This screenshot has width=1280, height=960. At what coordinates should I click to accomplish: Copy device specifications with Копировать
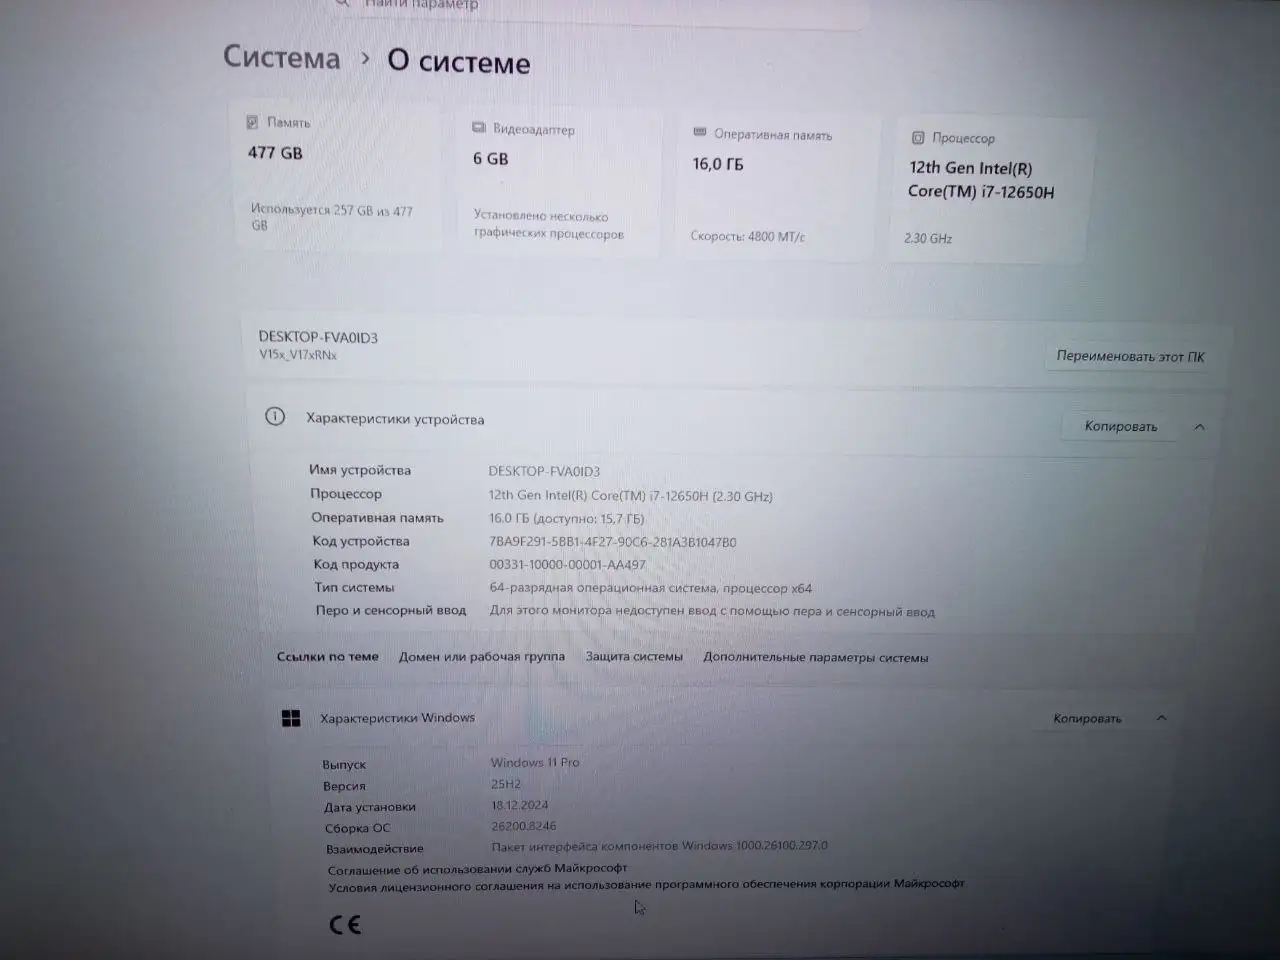click(1120, 426)
